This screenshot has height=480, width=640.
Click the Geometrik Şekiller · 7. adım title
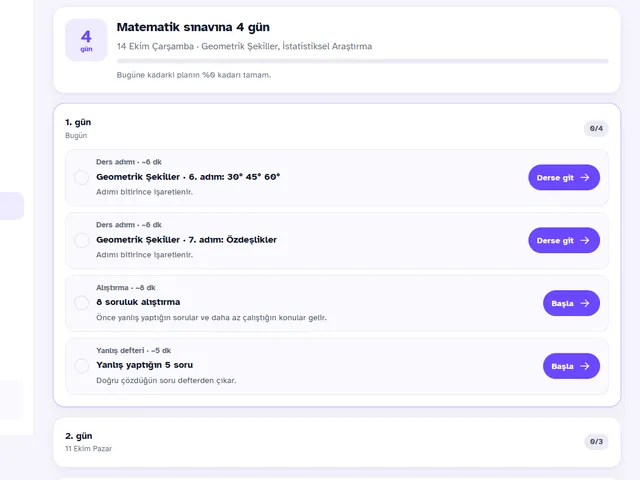point(187,240)
